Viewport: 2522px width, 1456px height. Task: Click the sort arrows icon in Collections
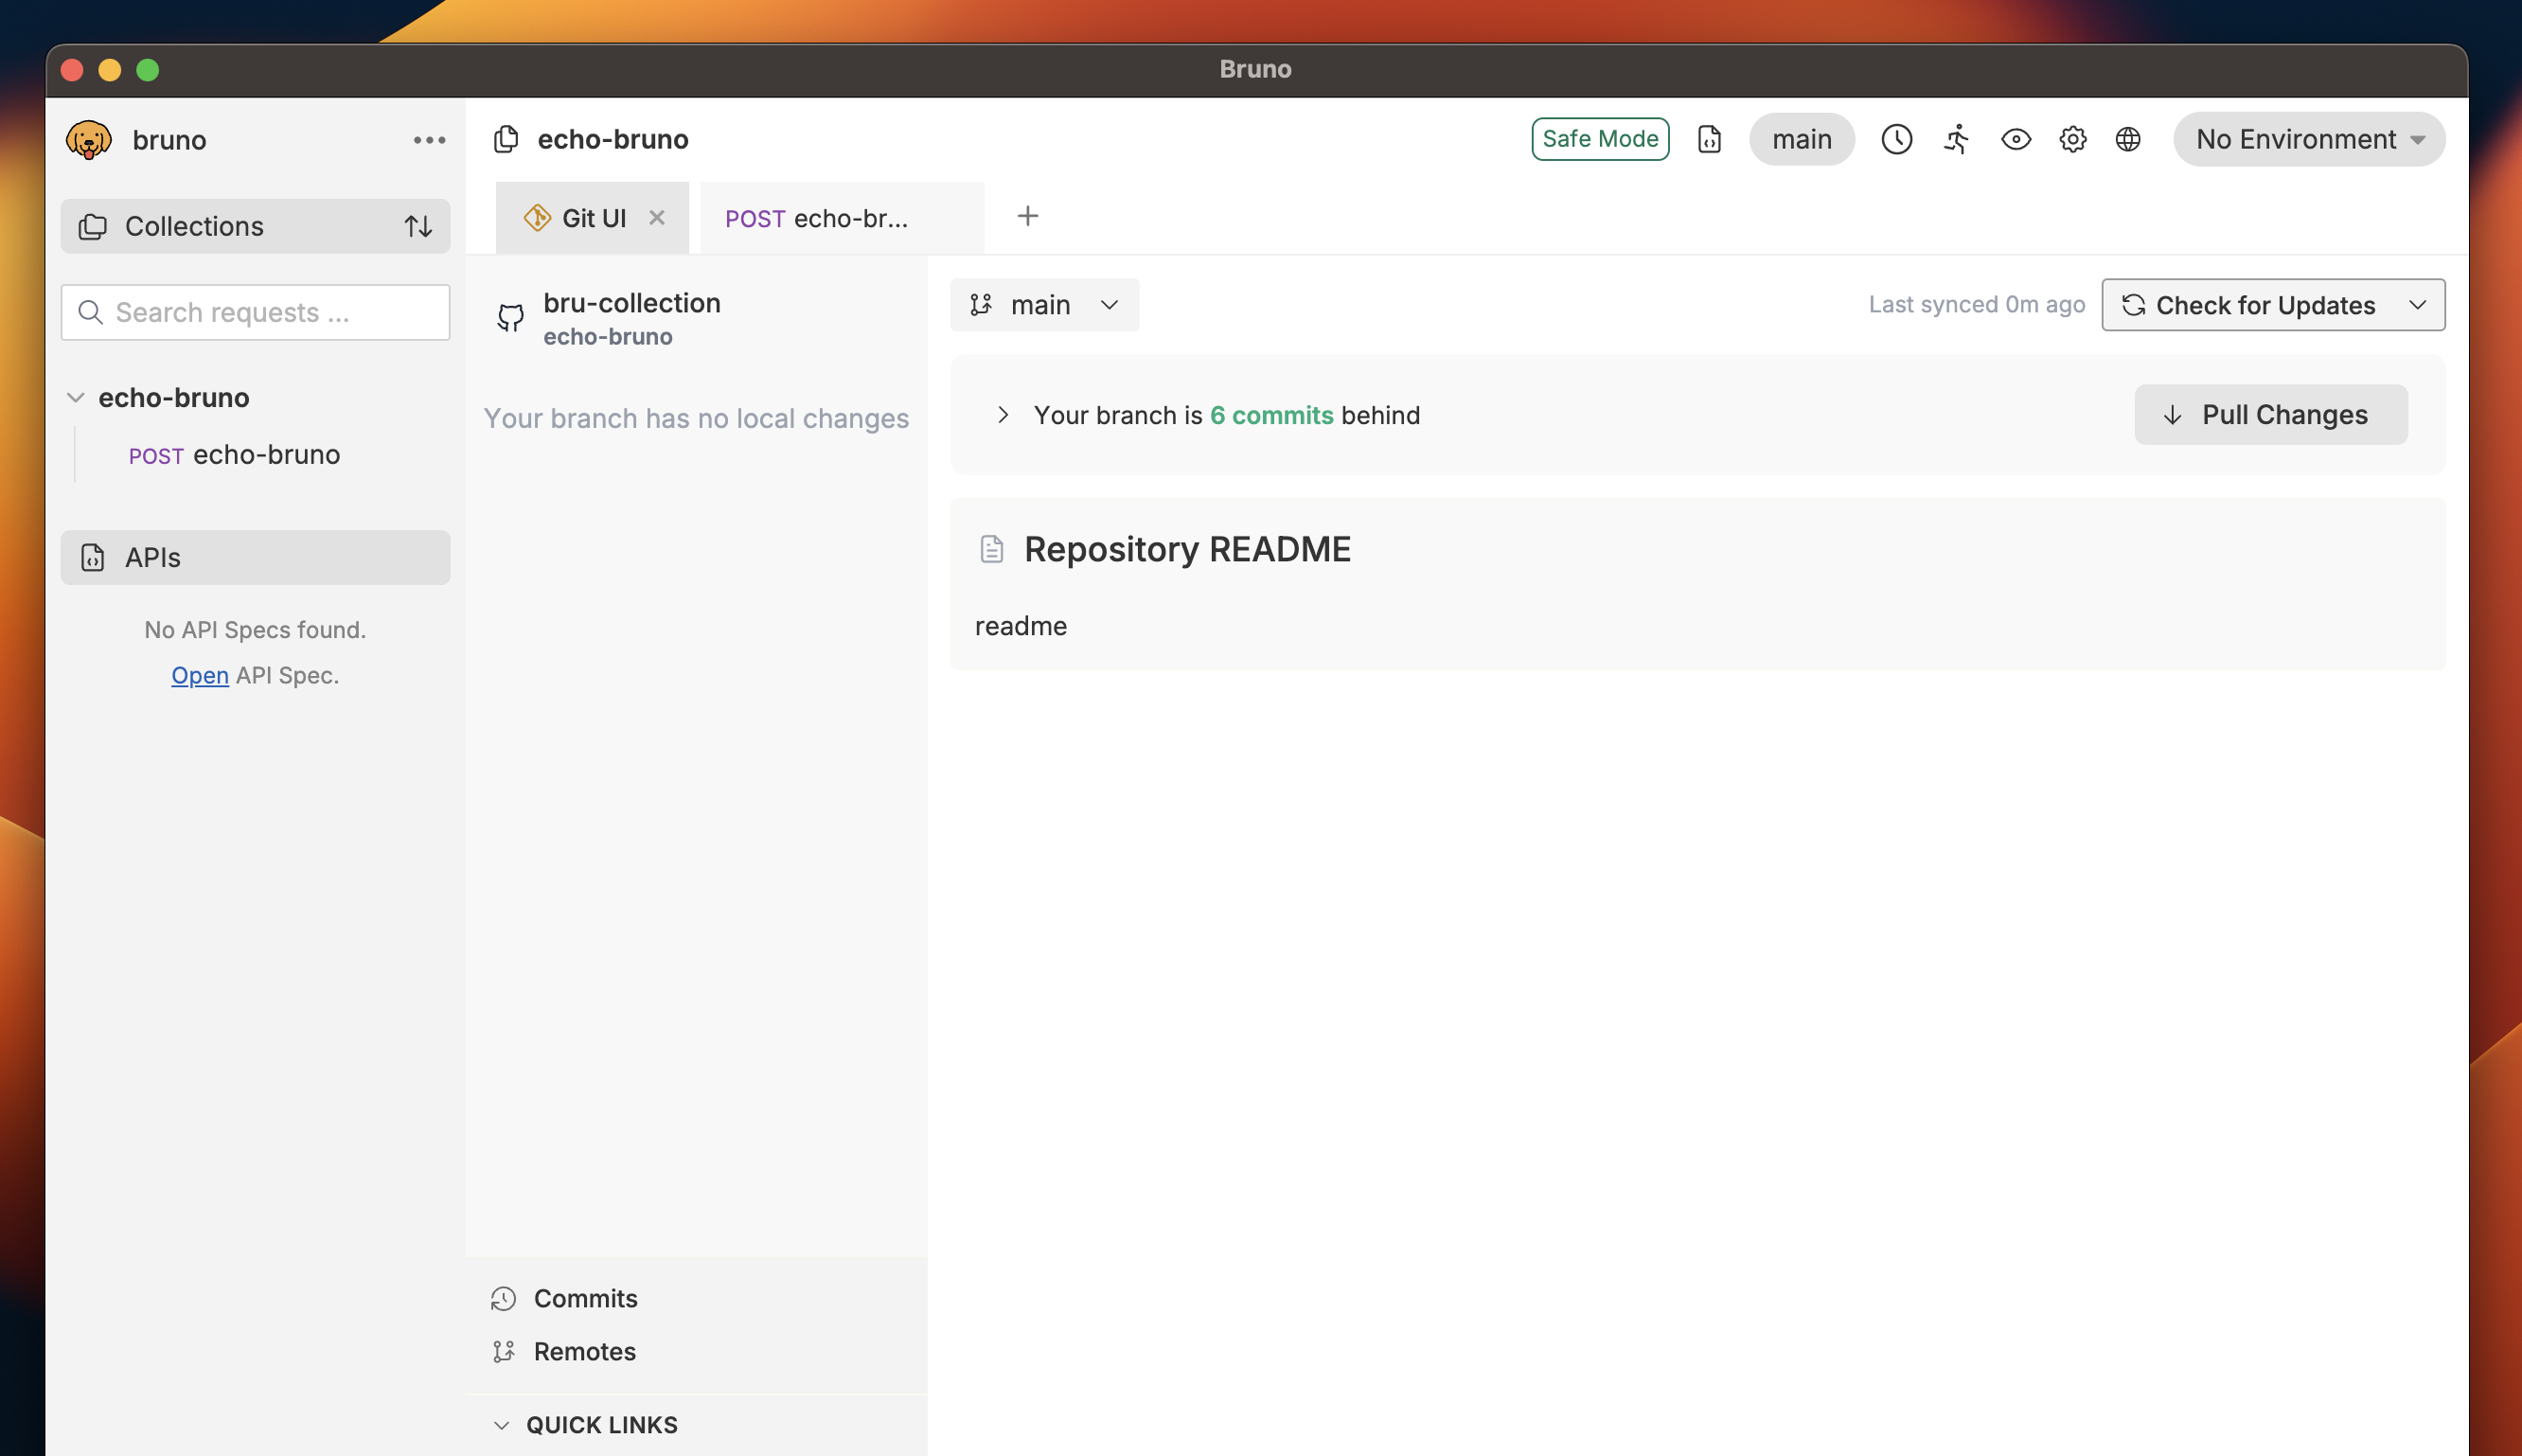418,226
